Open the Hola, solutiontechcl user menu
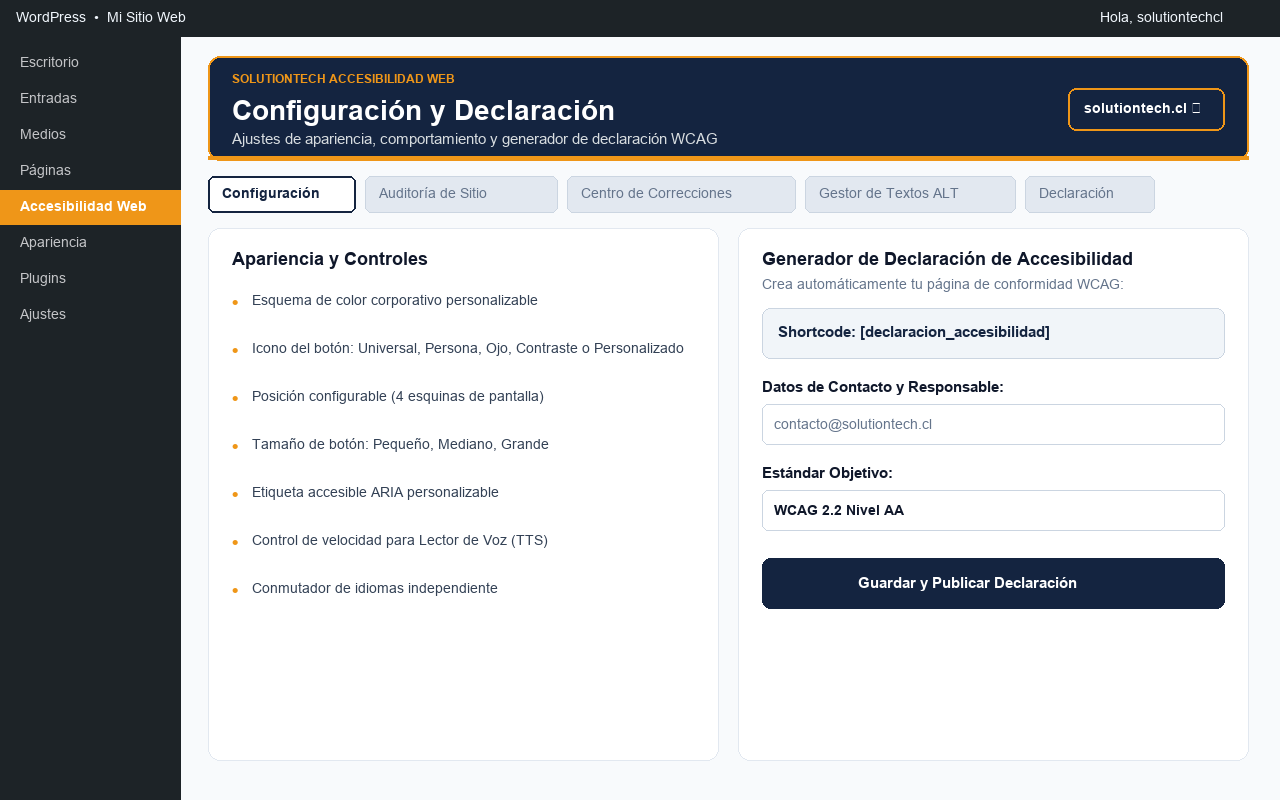 [1161, 17]
